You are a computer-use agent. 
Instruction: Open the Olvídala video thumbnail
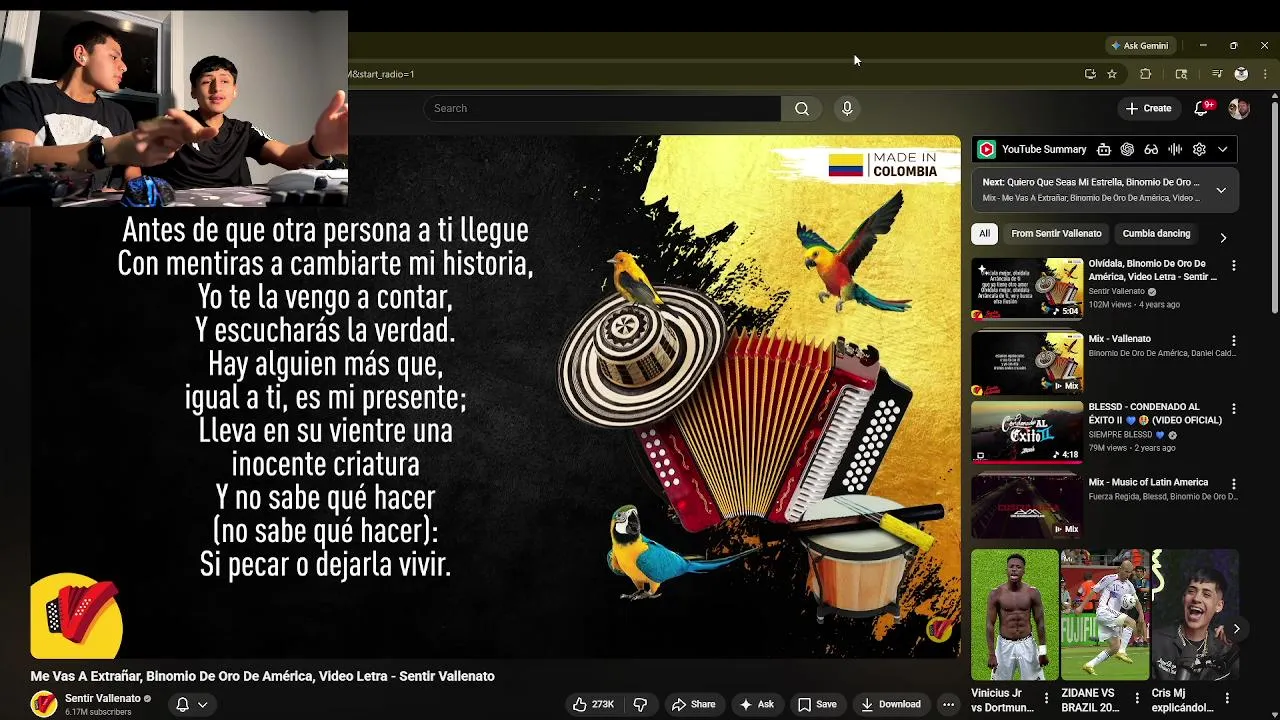pyautogui.click(x=1027, y=289)
